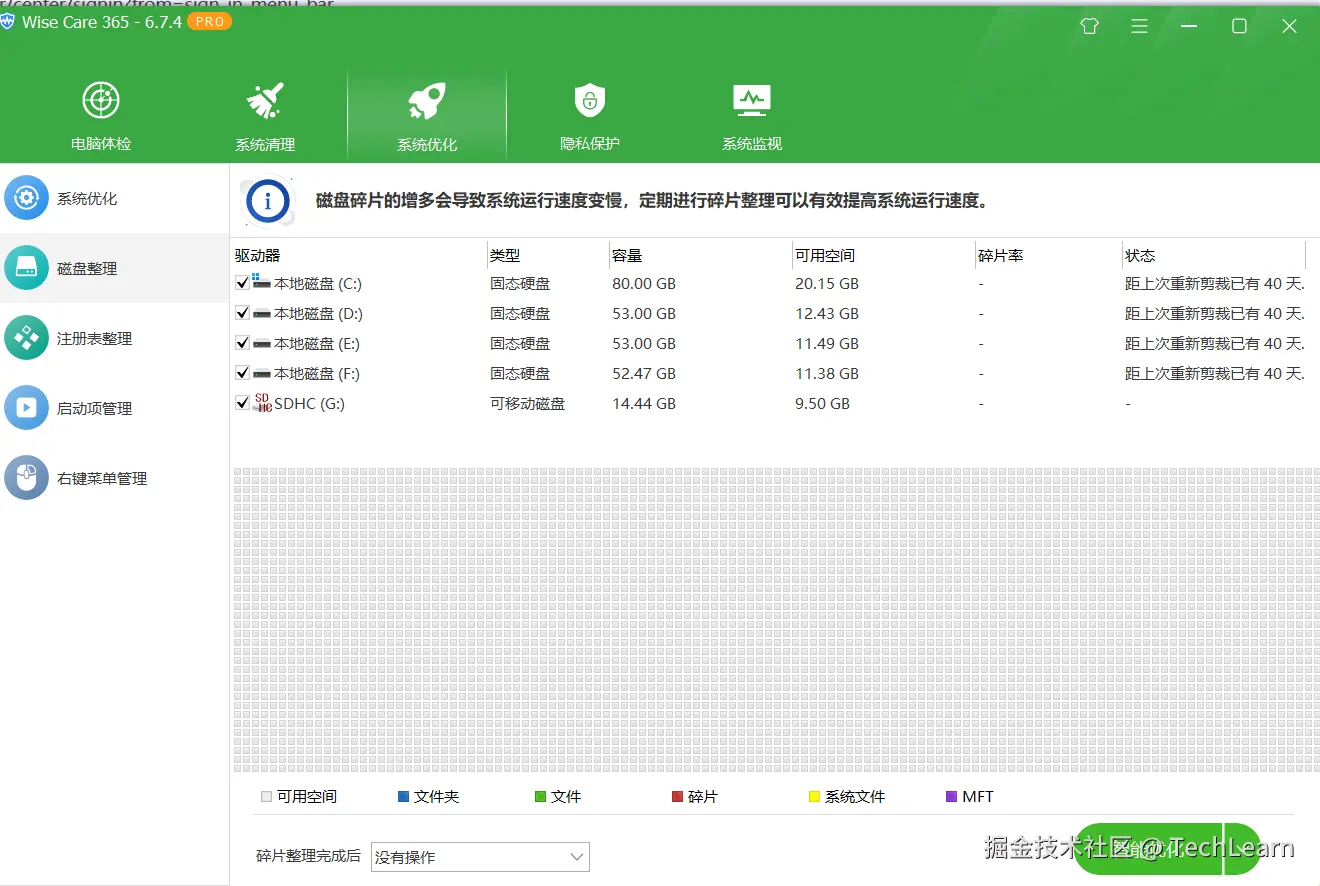The width and height of the screenshot is (1320, 886).
Task: Switch to the 系统清理 tab label
Action: (265, 145)
